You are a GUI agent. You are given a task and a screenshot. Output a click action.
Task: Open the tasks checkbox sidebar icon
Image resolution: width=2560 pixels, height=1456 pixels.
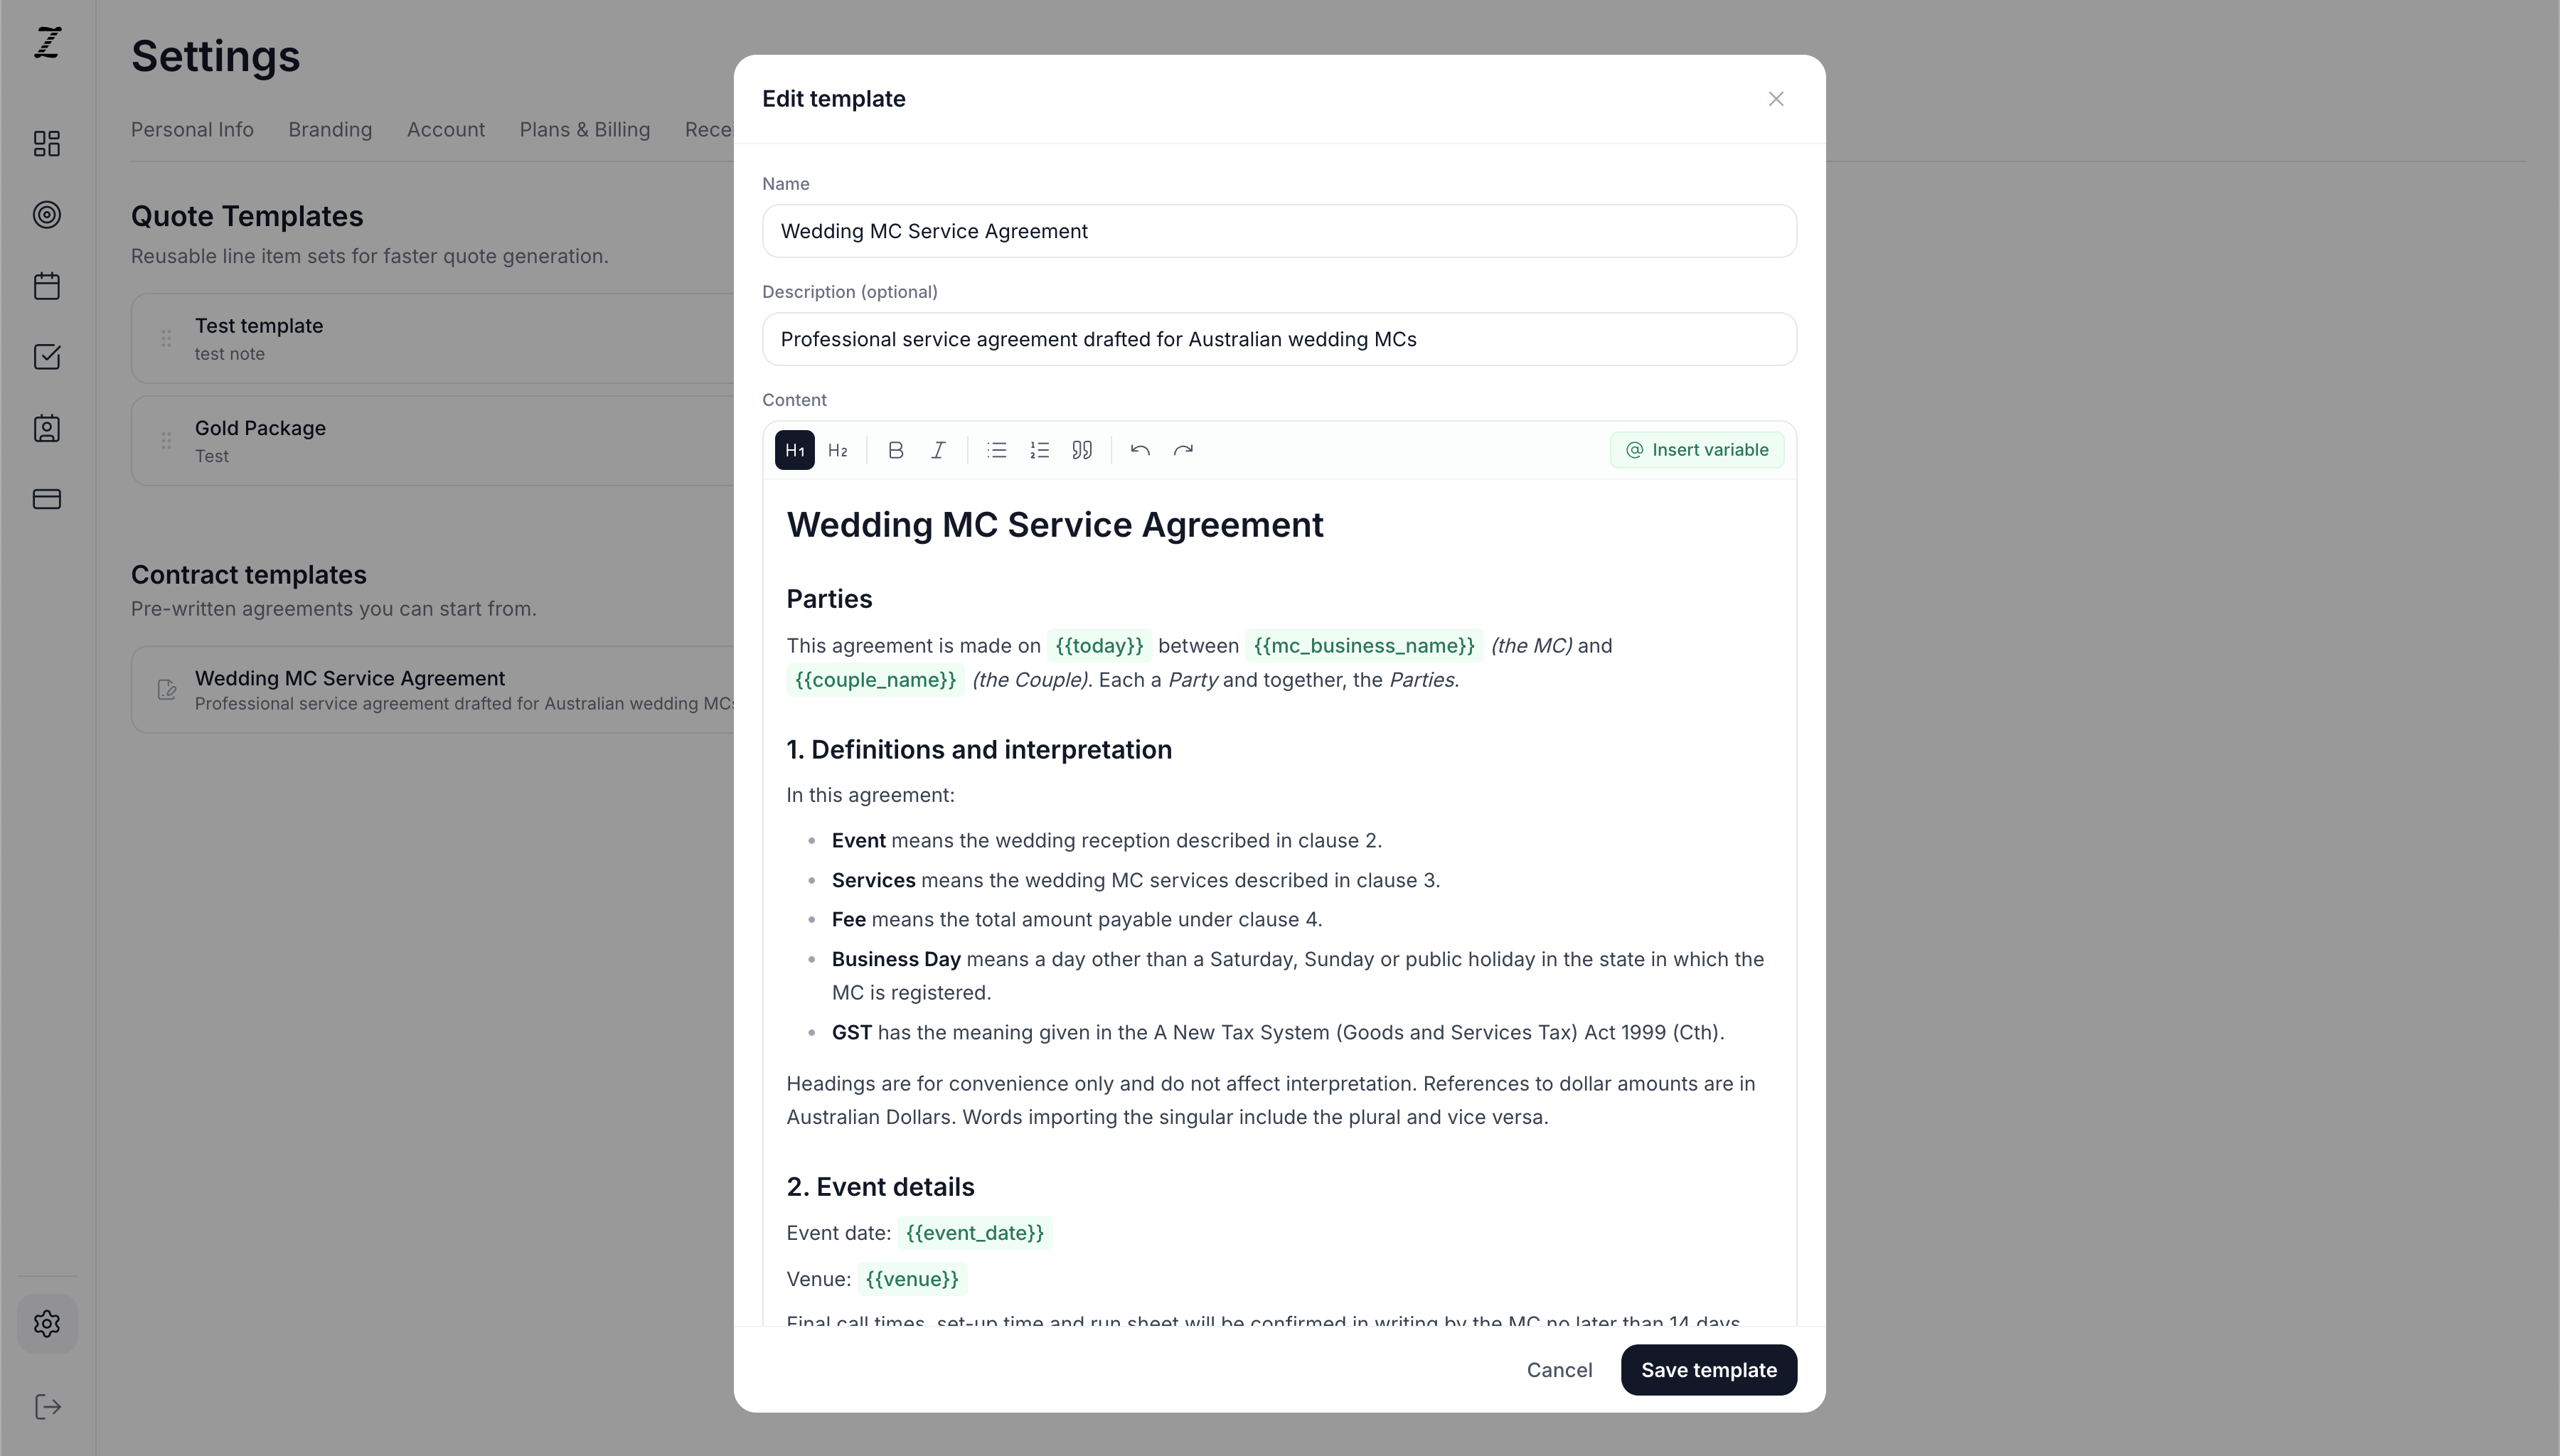point(47,357)
